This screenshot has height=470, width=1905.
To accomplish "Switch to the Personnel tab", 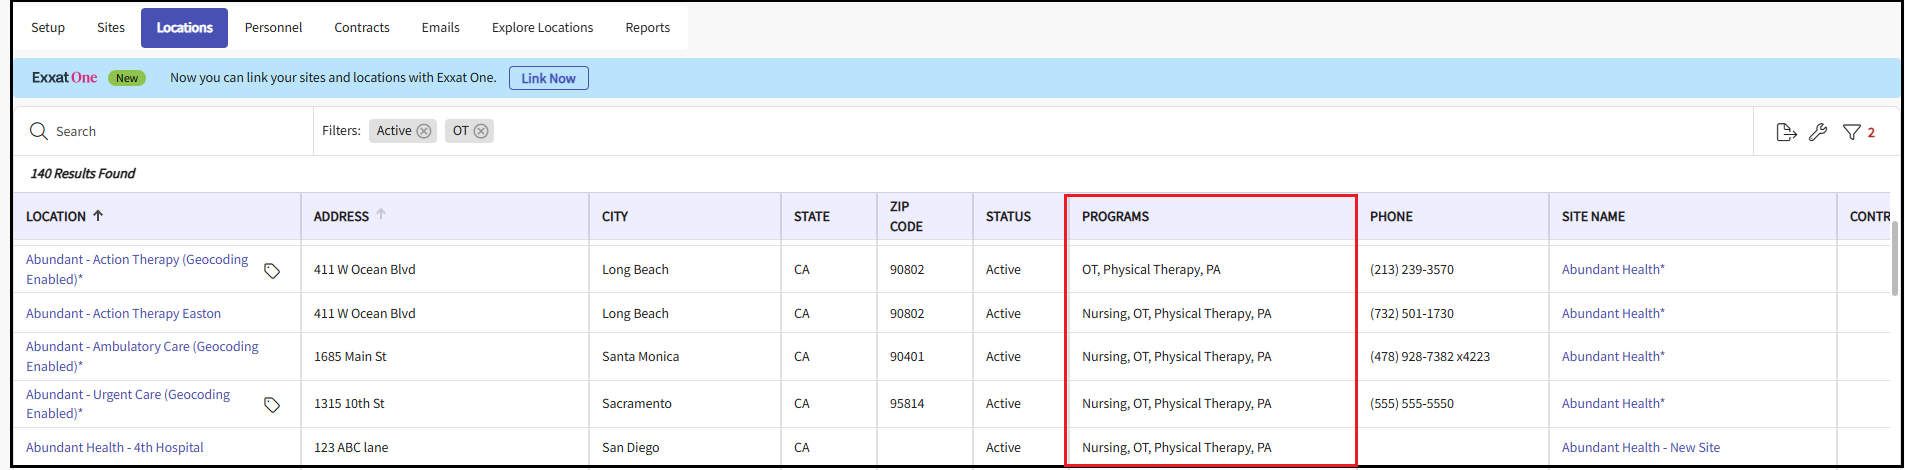I will pyautogui.click(x=273, y=28).
